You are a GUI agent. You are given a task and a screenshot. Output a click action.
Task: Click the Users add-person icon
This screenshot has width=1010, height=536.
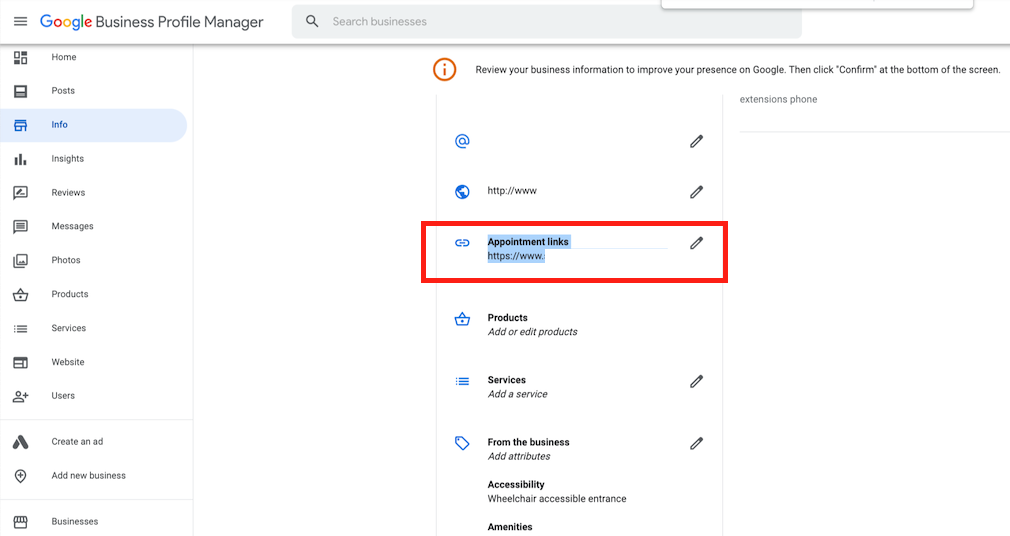[x=21, y=396]
